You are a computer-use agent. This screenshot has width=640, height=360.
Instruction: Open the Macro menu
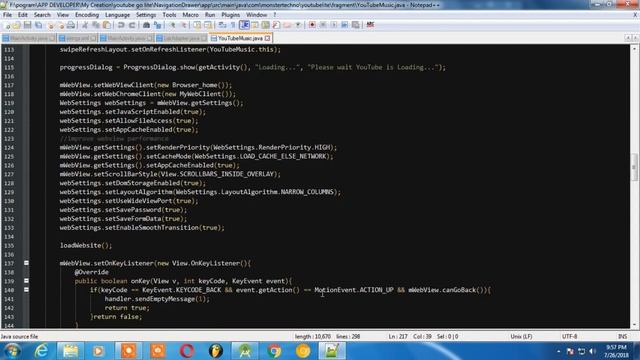pos(190,15)
